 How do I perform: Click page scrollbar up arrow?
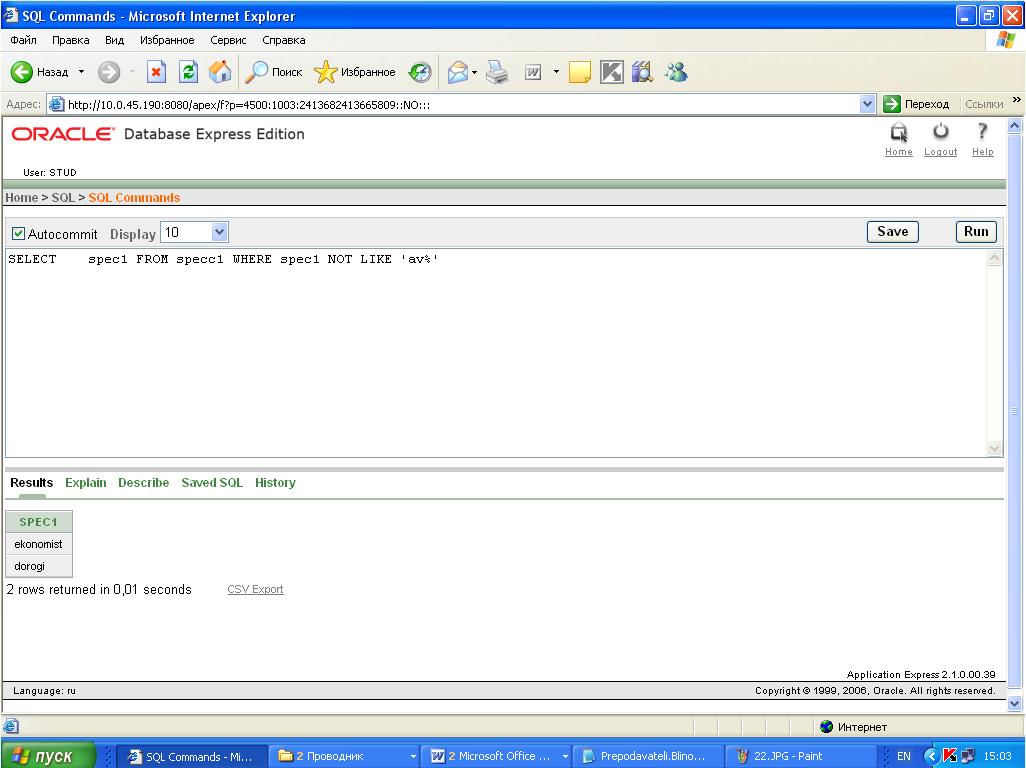pyautogui.click(x=1014, y=126)
